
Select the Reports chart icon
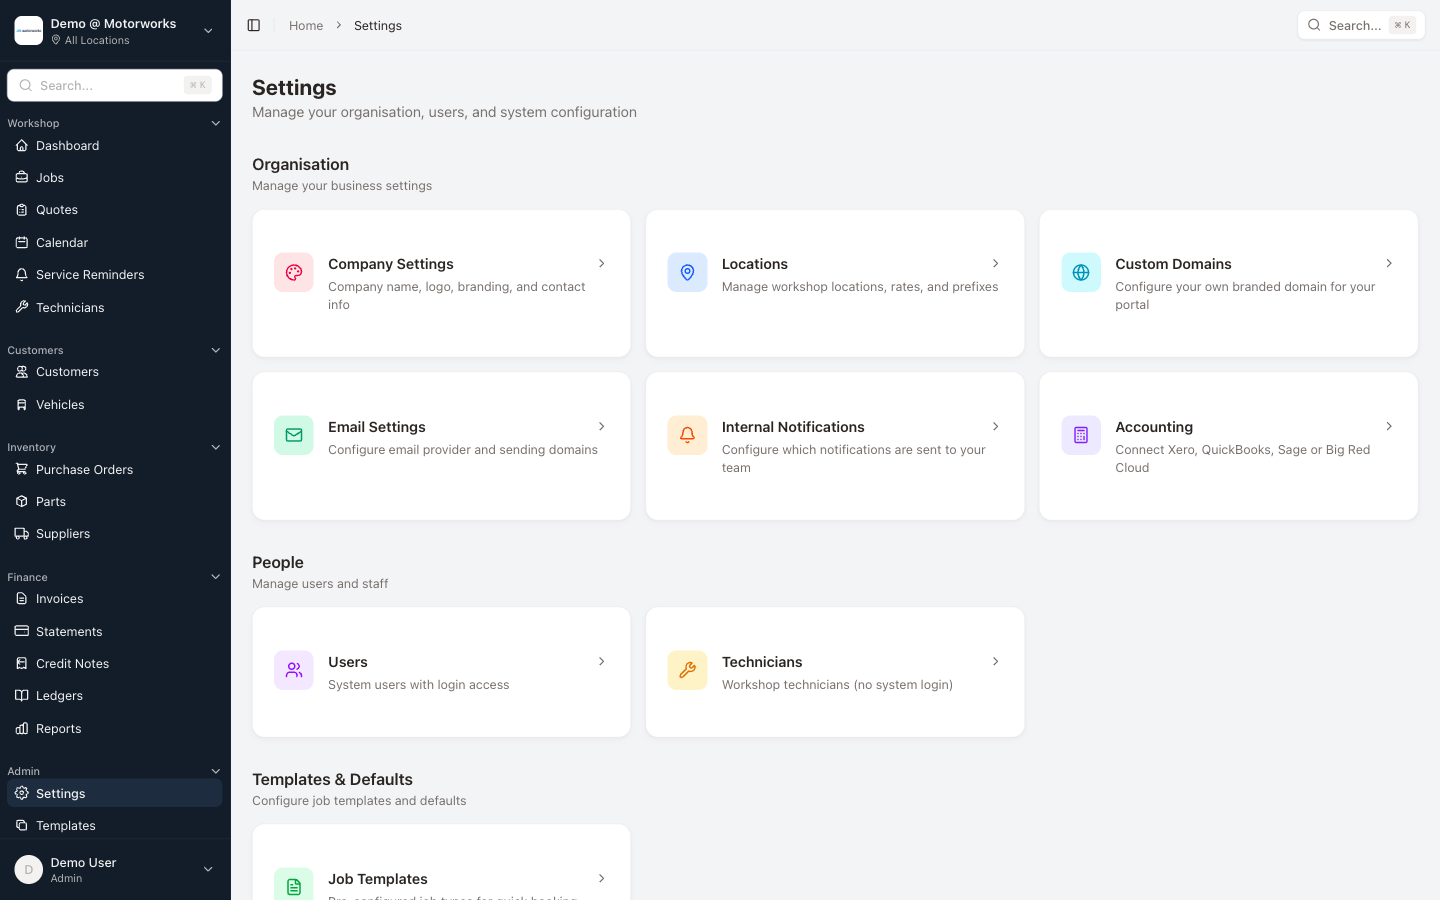[x=20, y=728]
